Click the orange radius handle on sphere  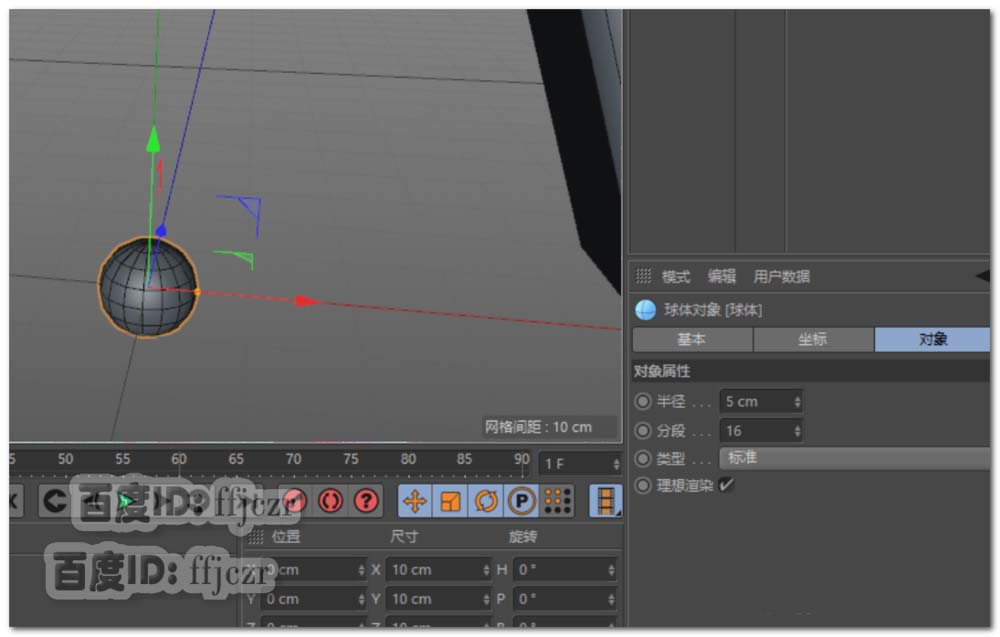197,292
